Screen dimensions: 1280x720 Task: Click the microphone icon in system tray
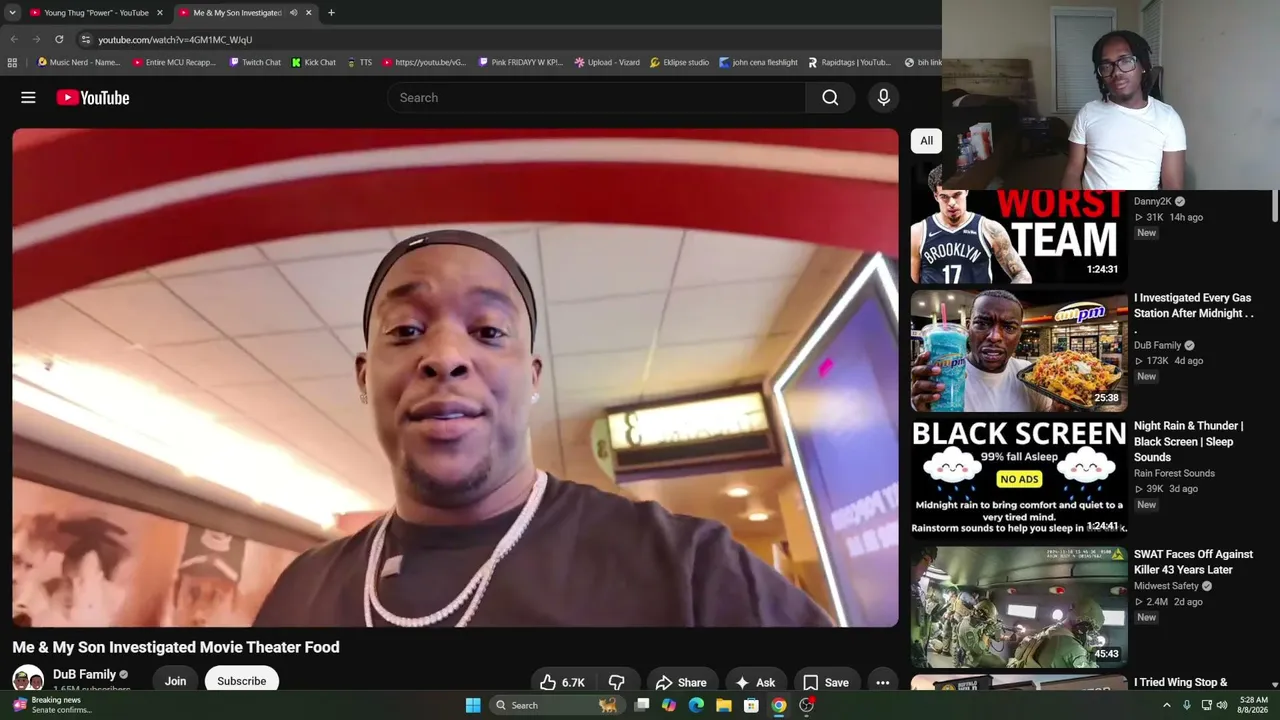point(1187,705)
